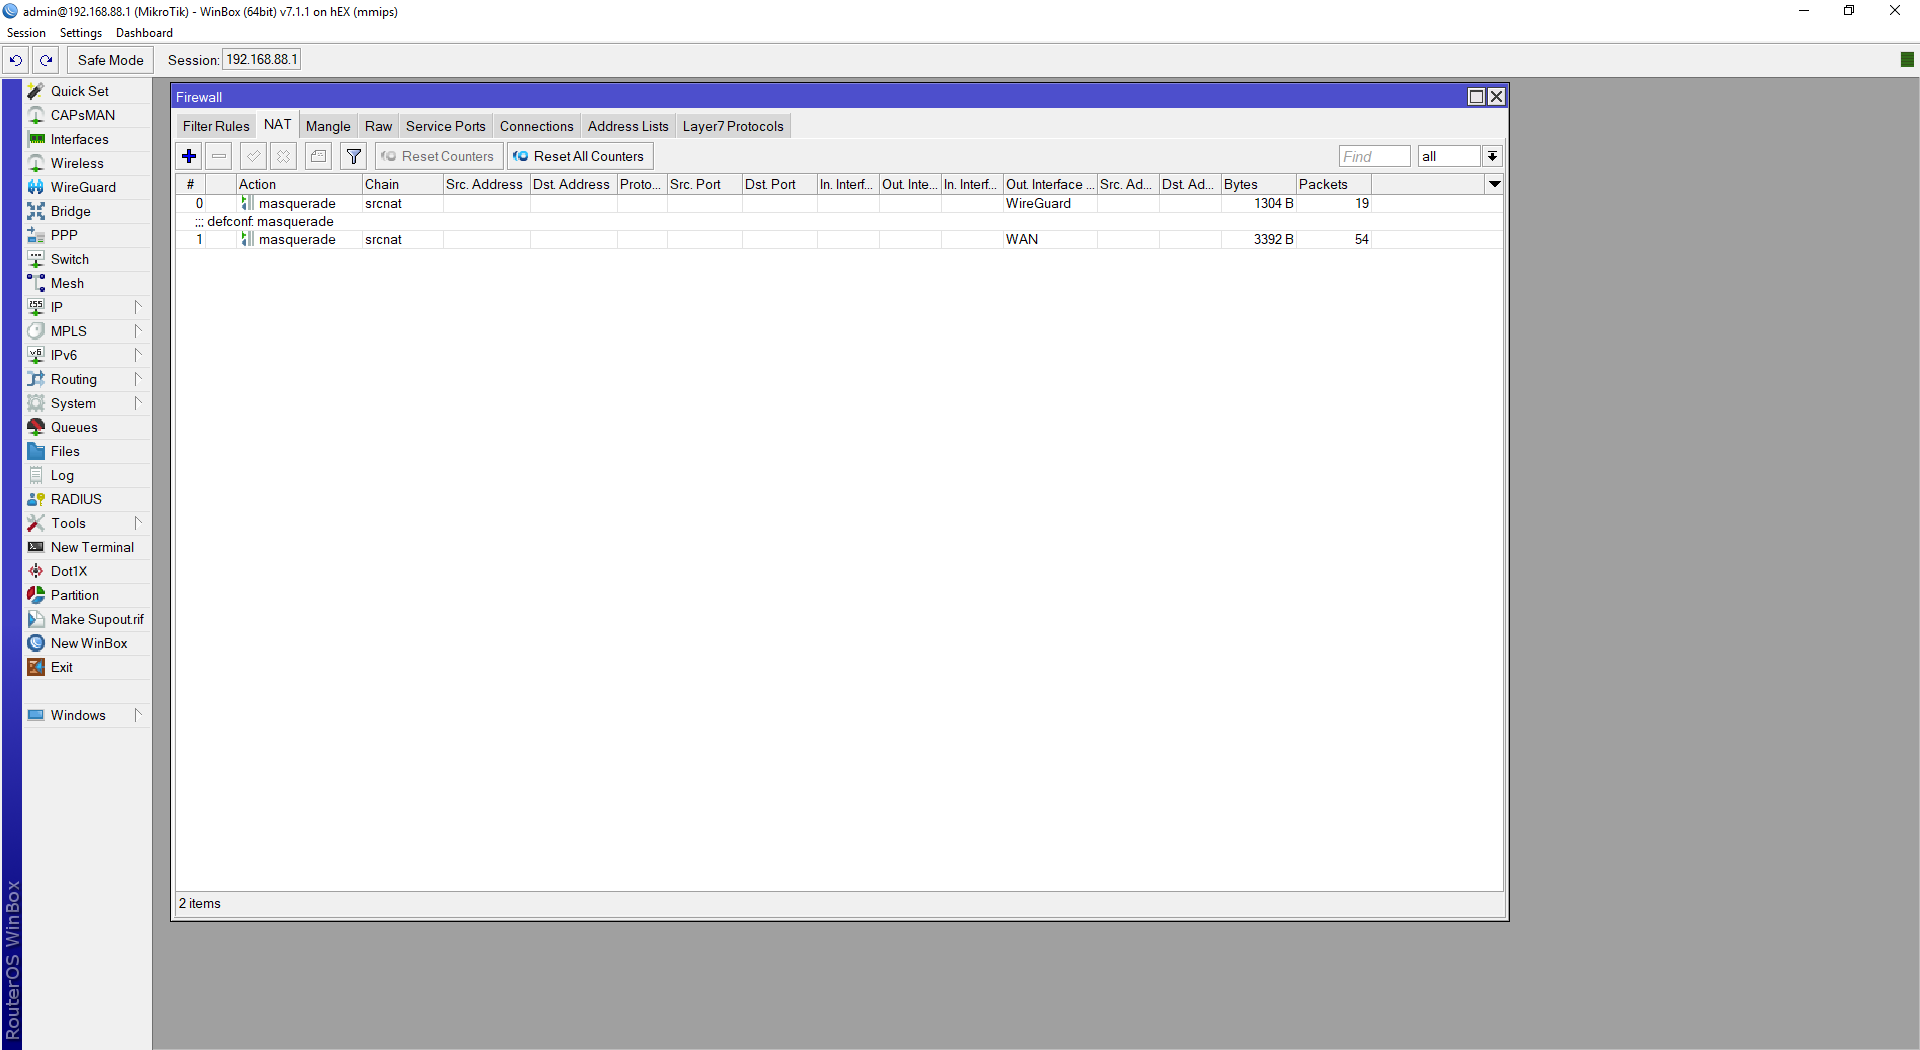Open the PPP sidebar item
1920x1050 pixels.
tap(87, 235)
